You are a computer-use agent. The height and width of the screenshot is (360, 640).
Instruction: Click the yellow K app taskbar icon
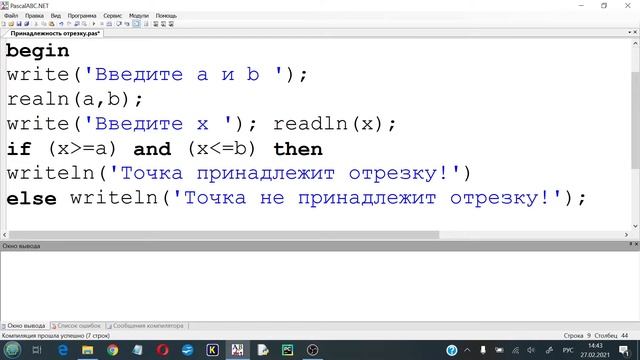[x=212, y=350]
